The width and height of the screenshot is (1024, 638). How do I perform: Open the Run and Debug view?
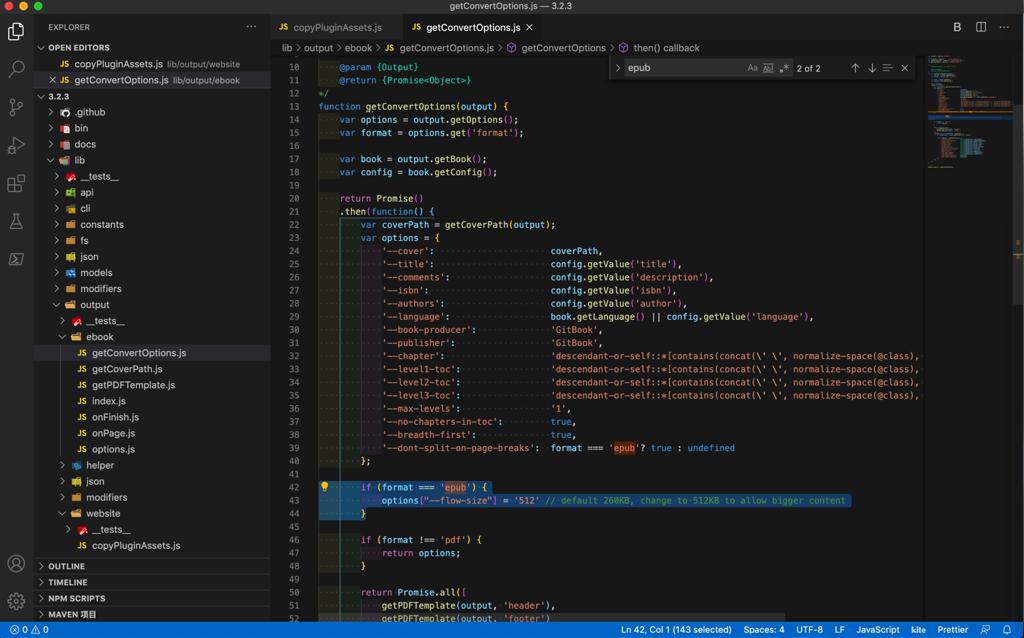(x=16, y=146)
